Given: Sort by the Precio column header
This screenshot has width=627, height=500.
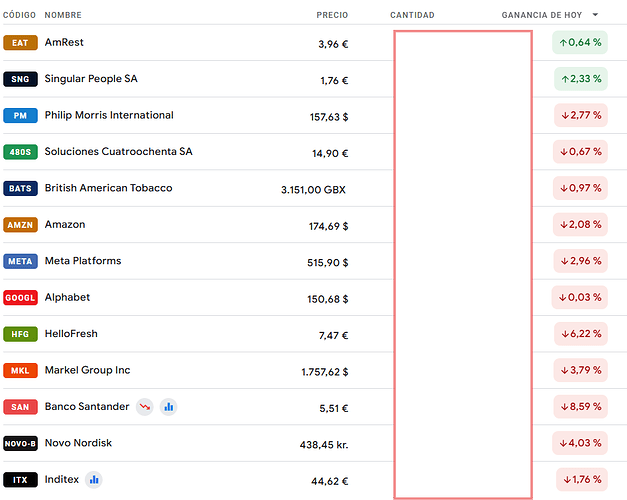Looking at the screenshot, I should click(332, 15).
